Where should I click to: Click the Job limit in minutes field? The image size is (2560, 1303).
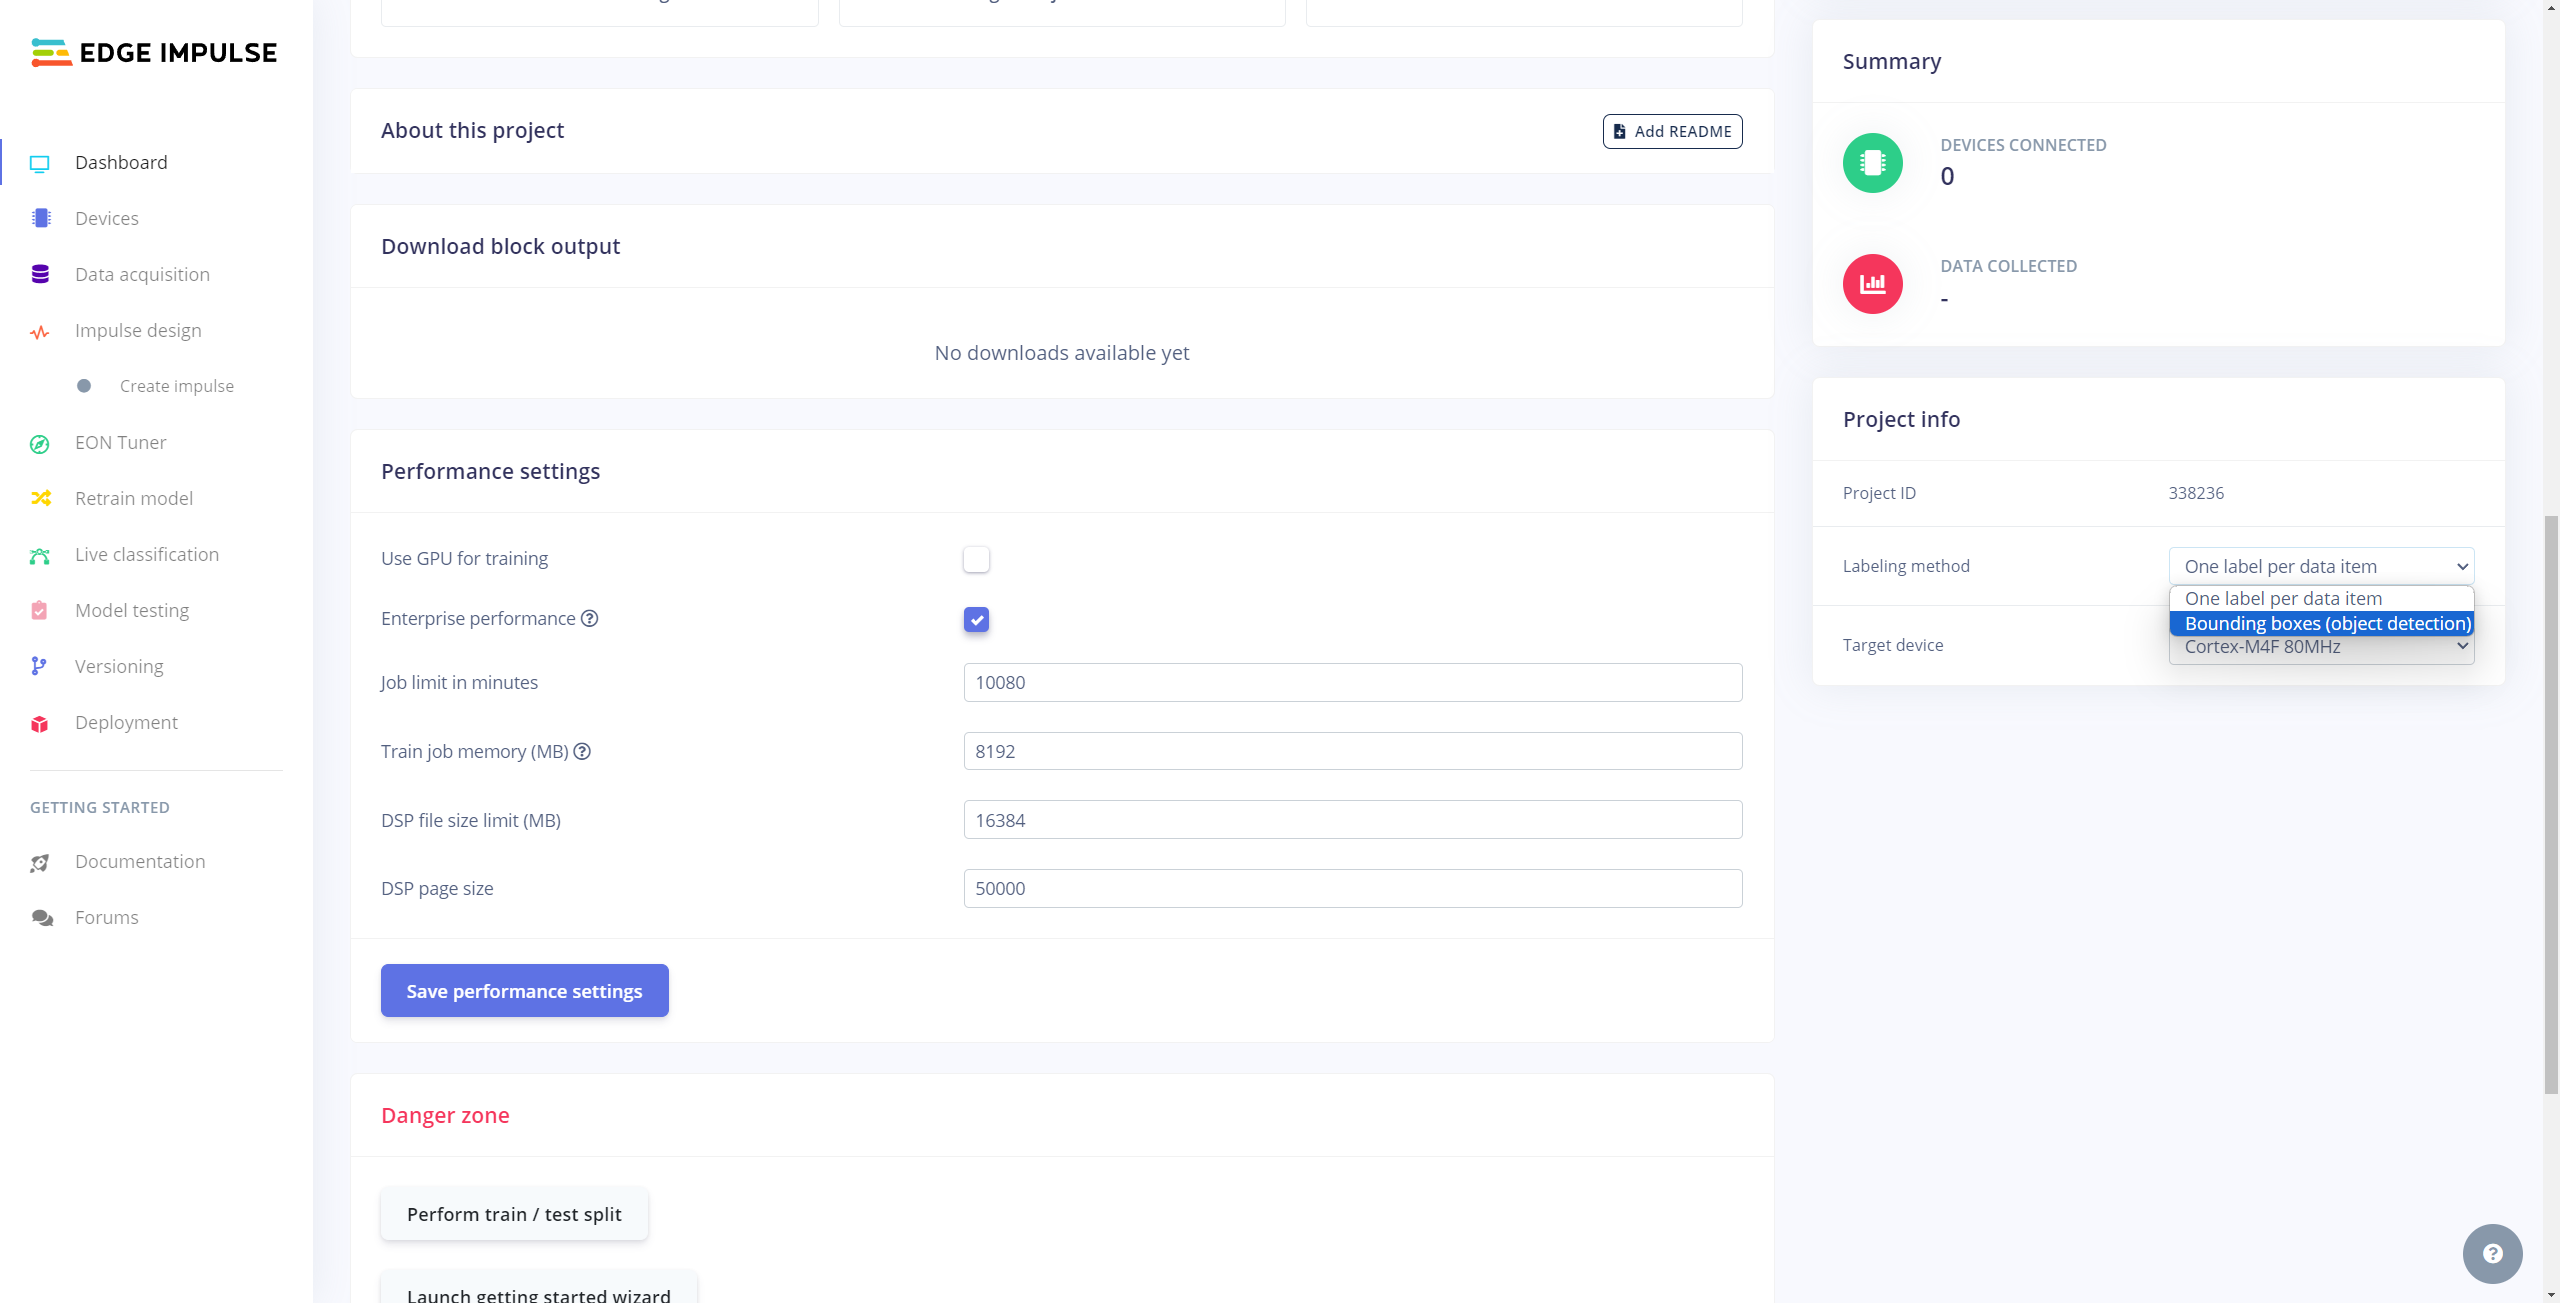1352,682
